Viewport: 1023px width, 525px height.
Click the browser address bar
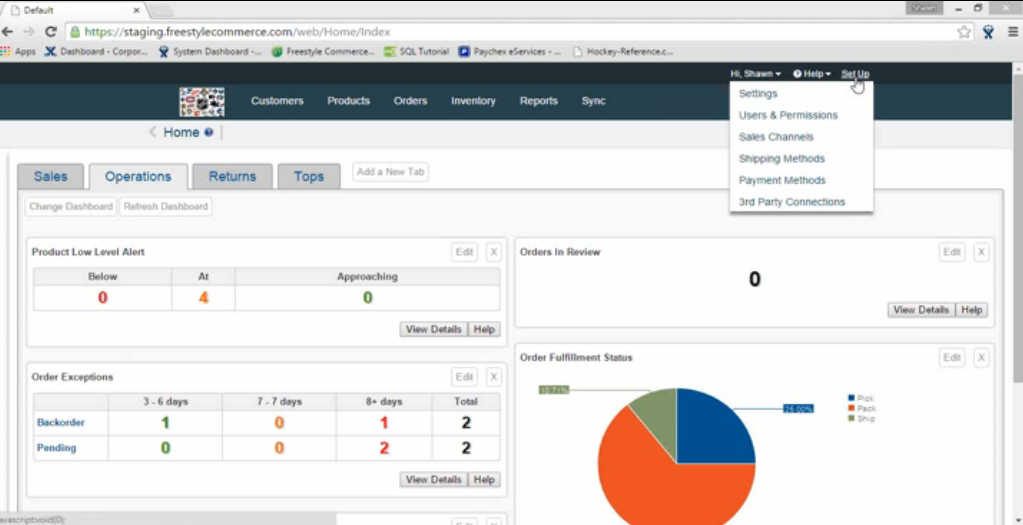click(x=500, y=32)
